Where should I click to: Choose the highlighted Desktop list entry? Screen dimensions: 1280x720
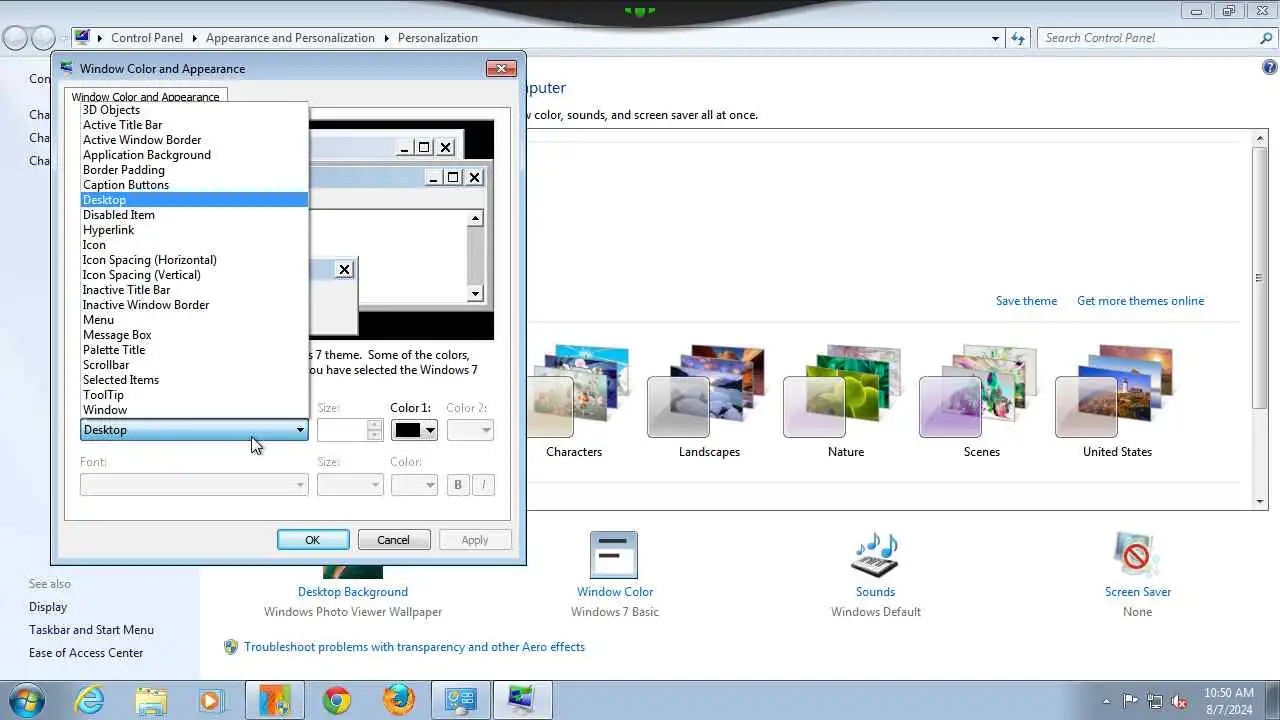(x=194, y=200)
